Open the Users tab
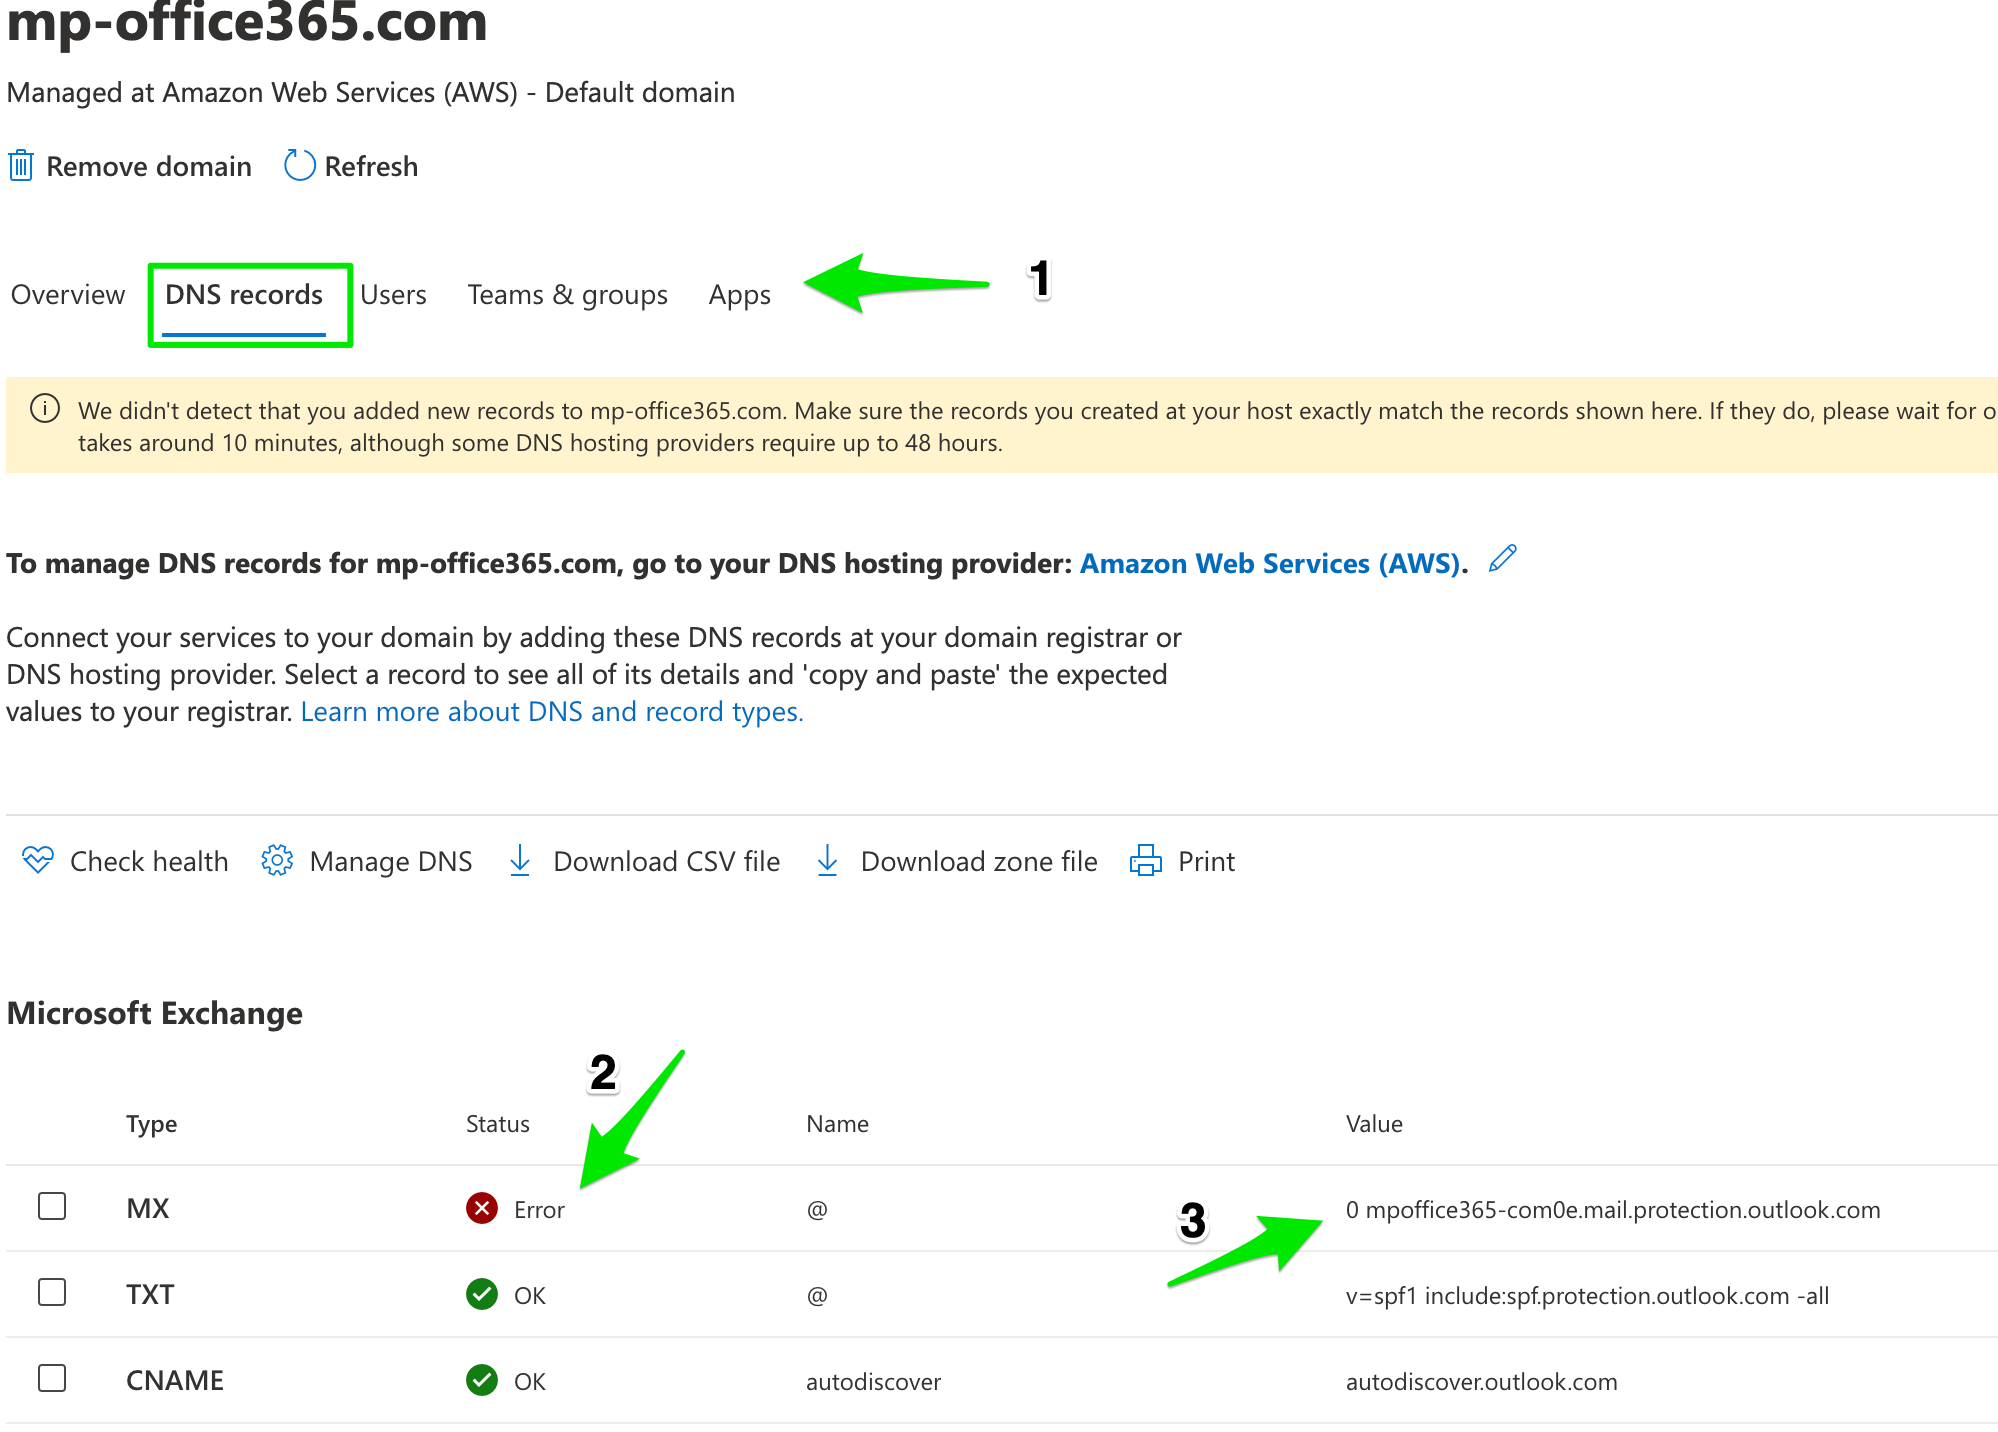1998x1432 pixels. point(393,295)
